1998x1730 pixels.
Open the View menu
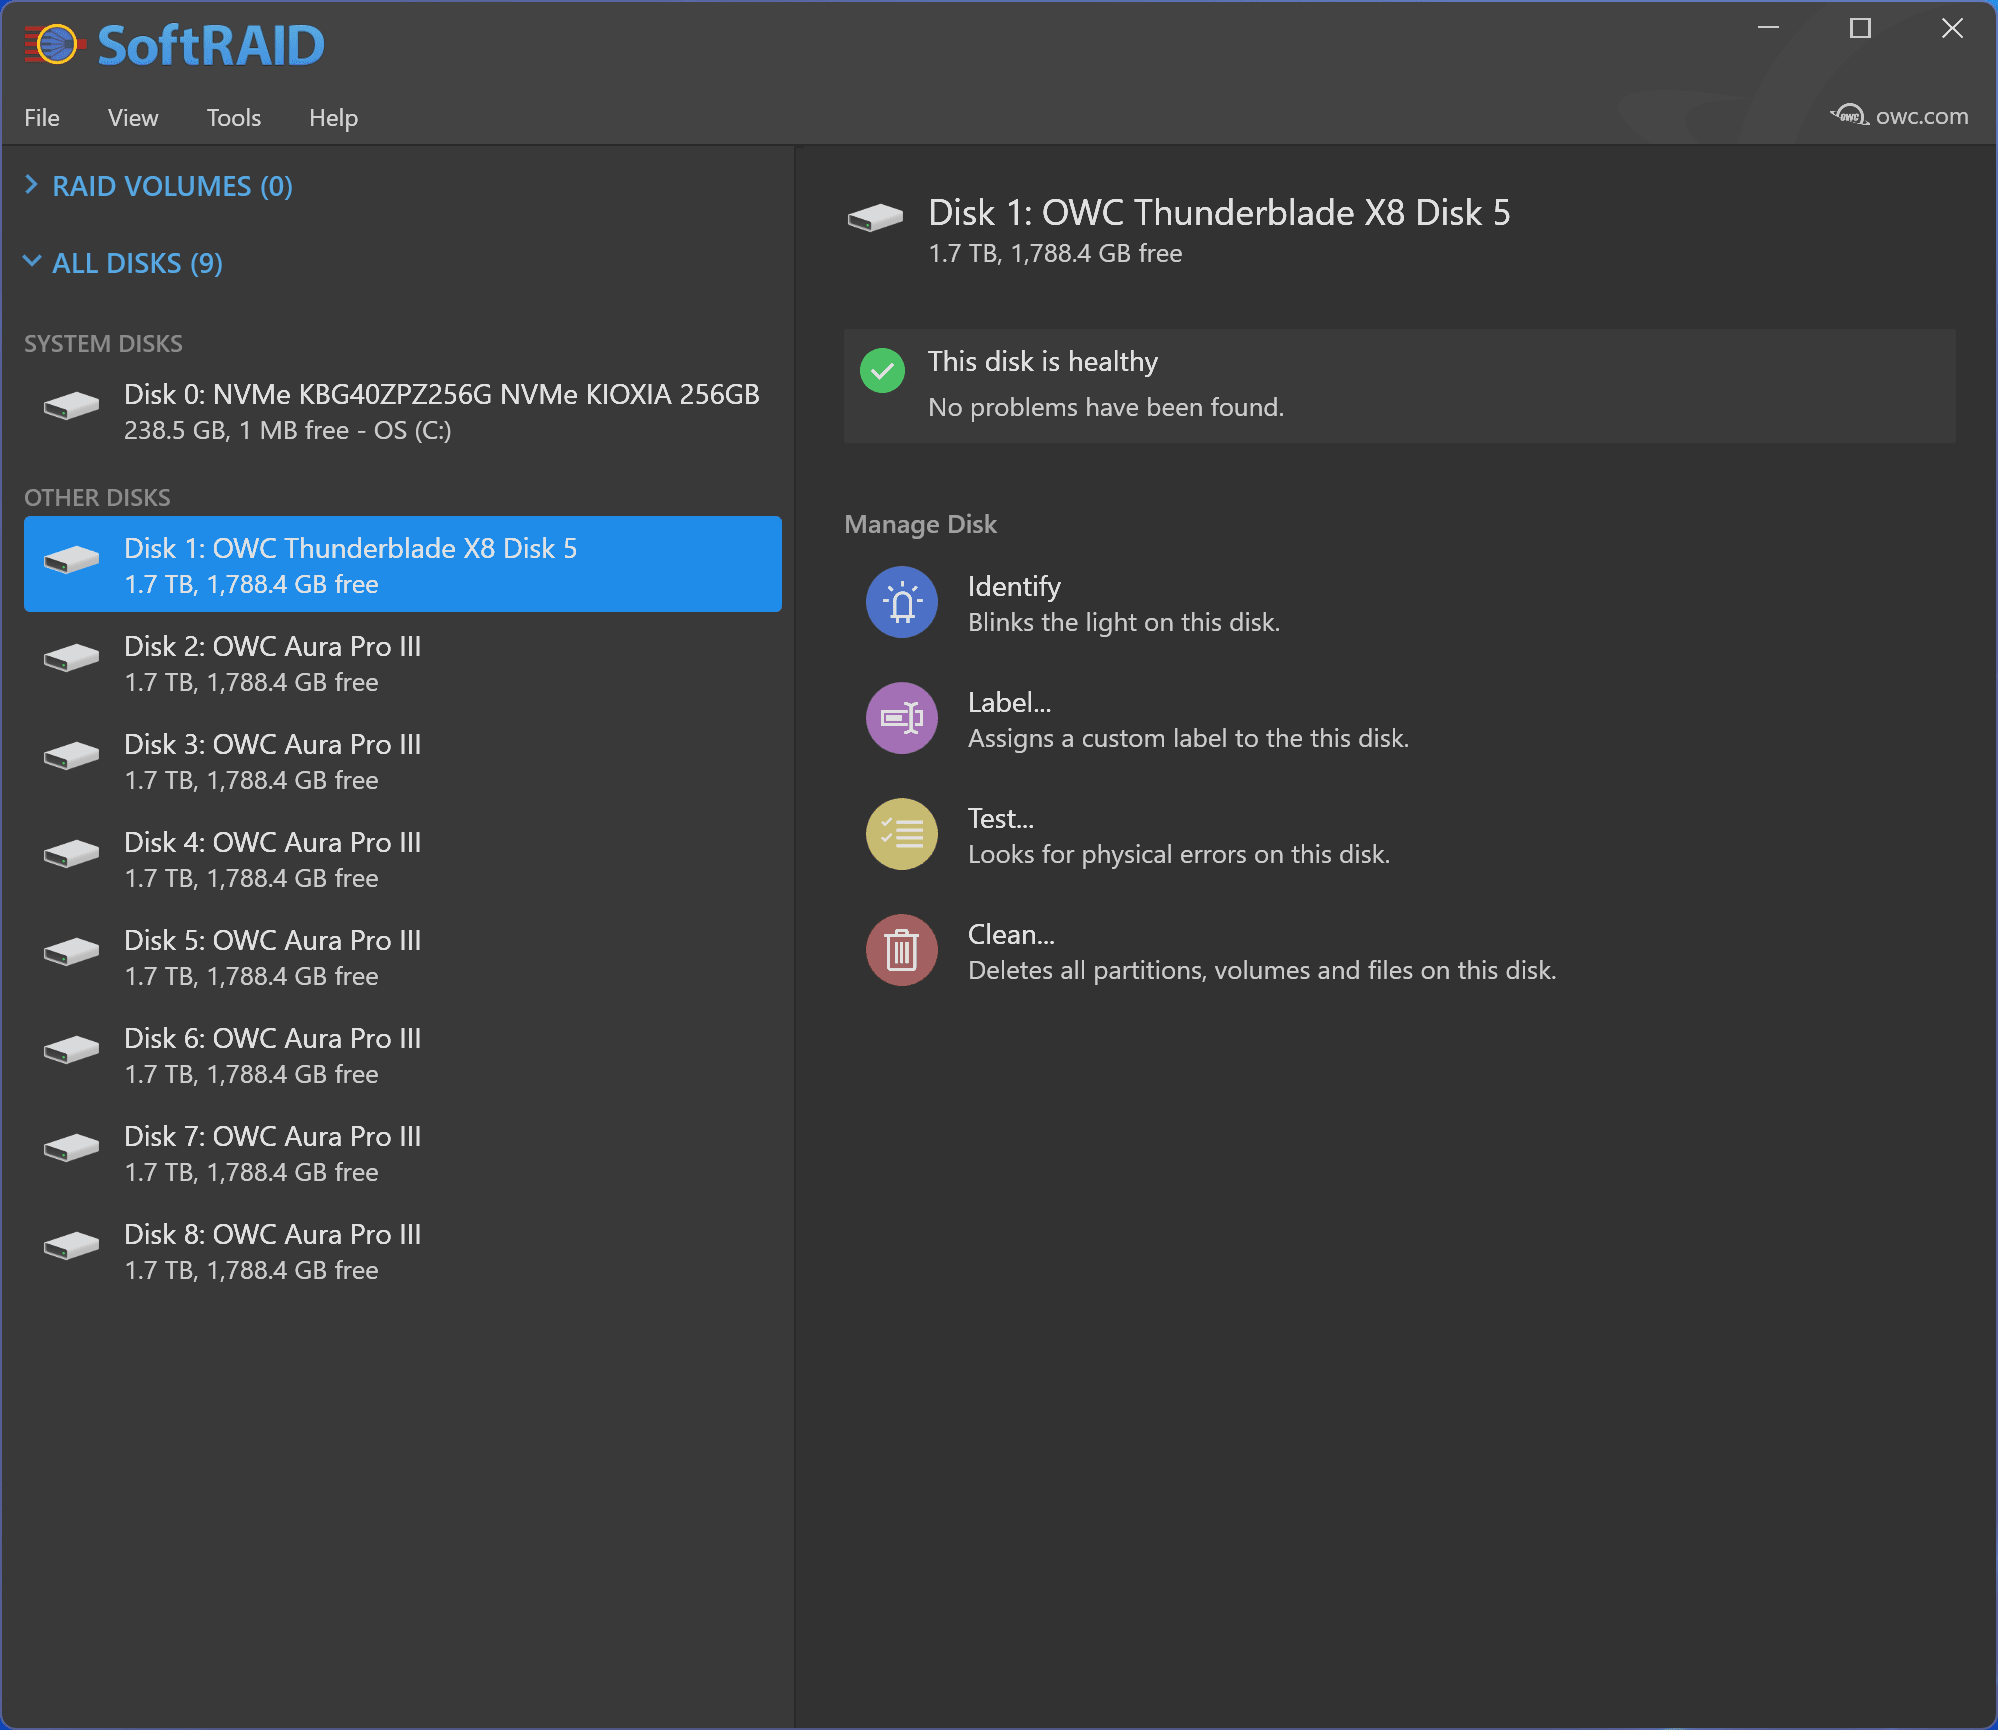tap(133, 118)
